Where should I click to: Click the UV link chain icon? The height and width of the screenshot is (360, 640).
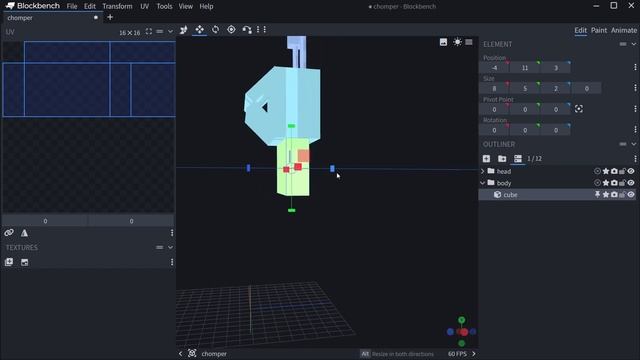[9, 233]
